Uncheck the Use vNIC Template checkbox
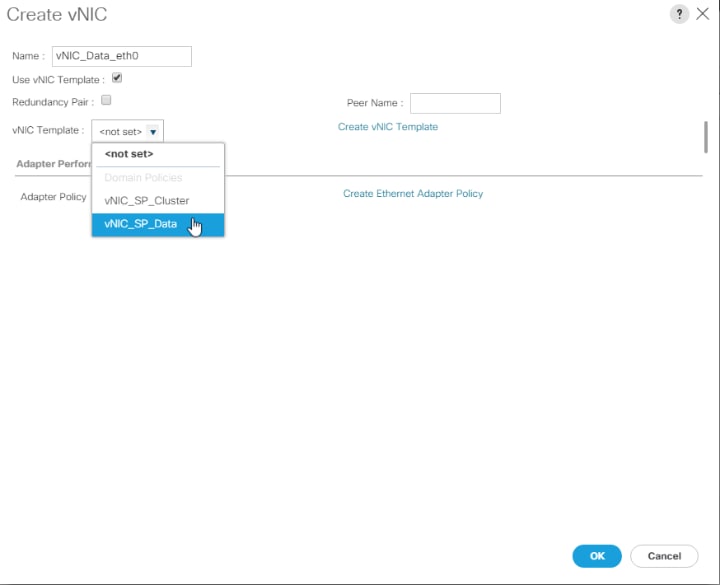The image size is (720, 585). (x=117, y=78)
